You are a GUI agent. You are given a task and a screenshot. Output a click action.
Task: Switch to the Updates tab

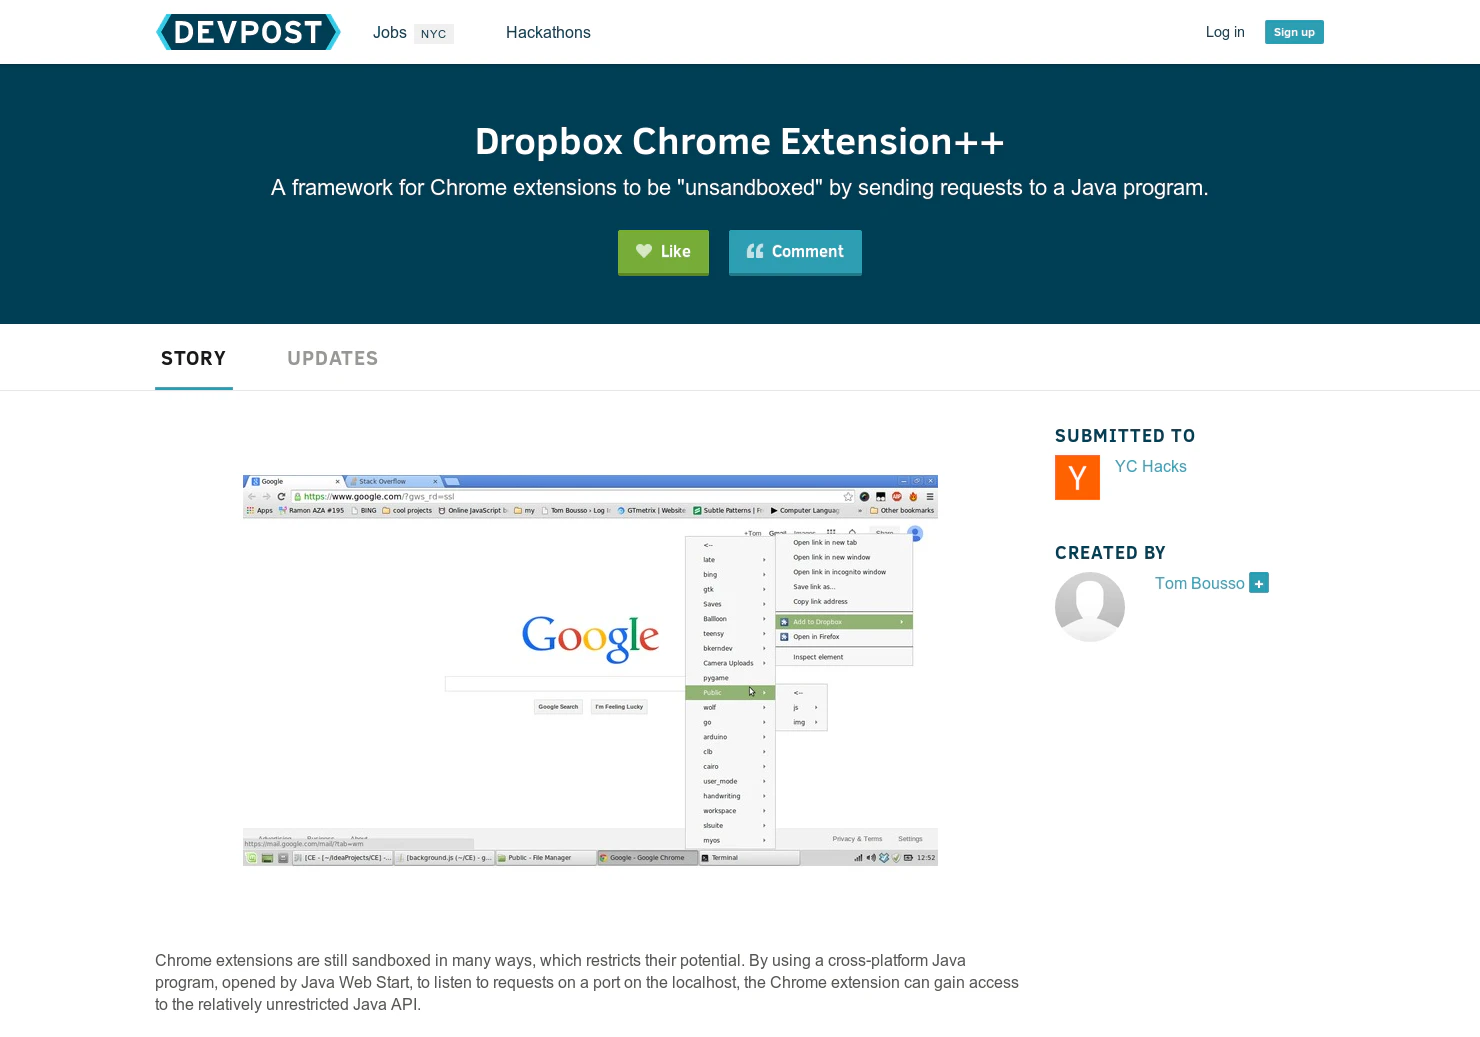pyautogui.click(x=333, y=359)
